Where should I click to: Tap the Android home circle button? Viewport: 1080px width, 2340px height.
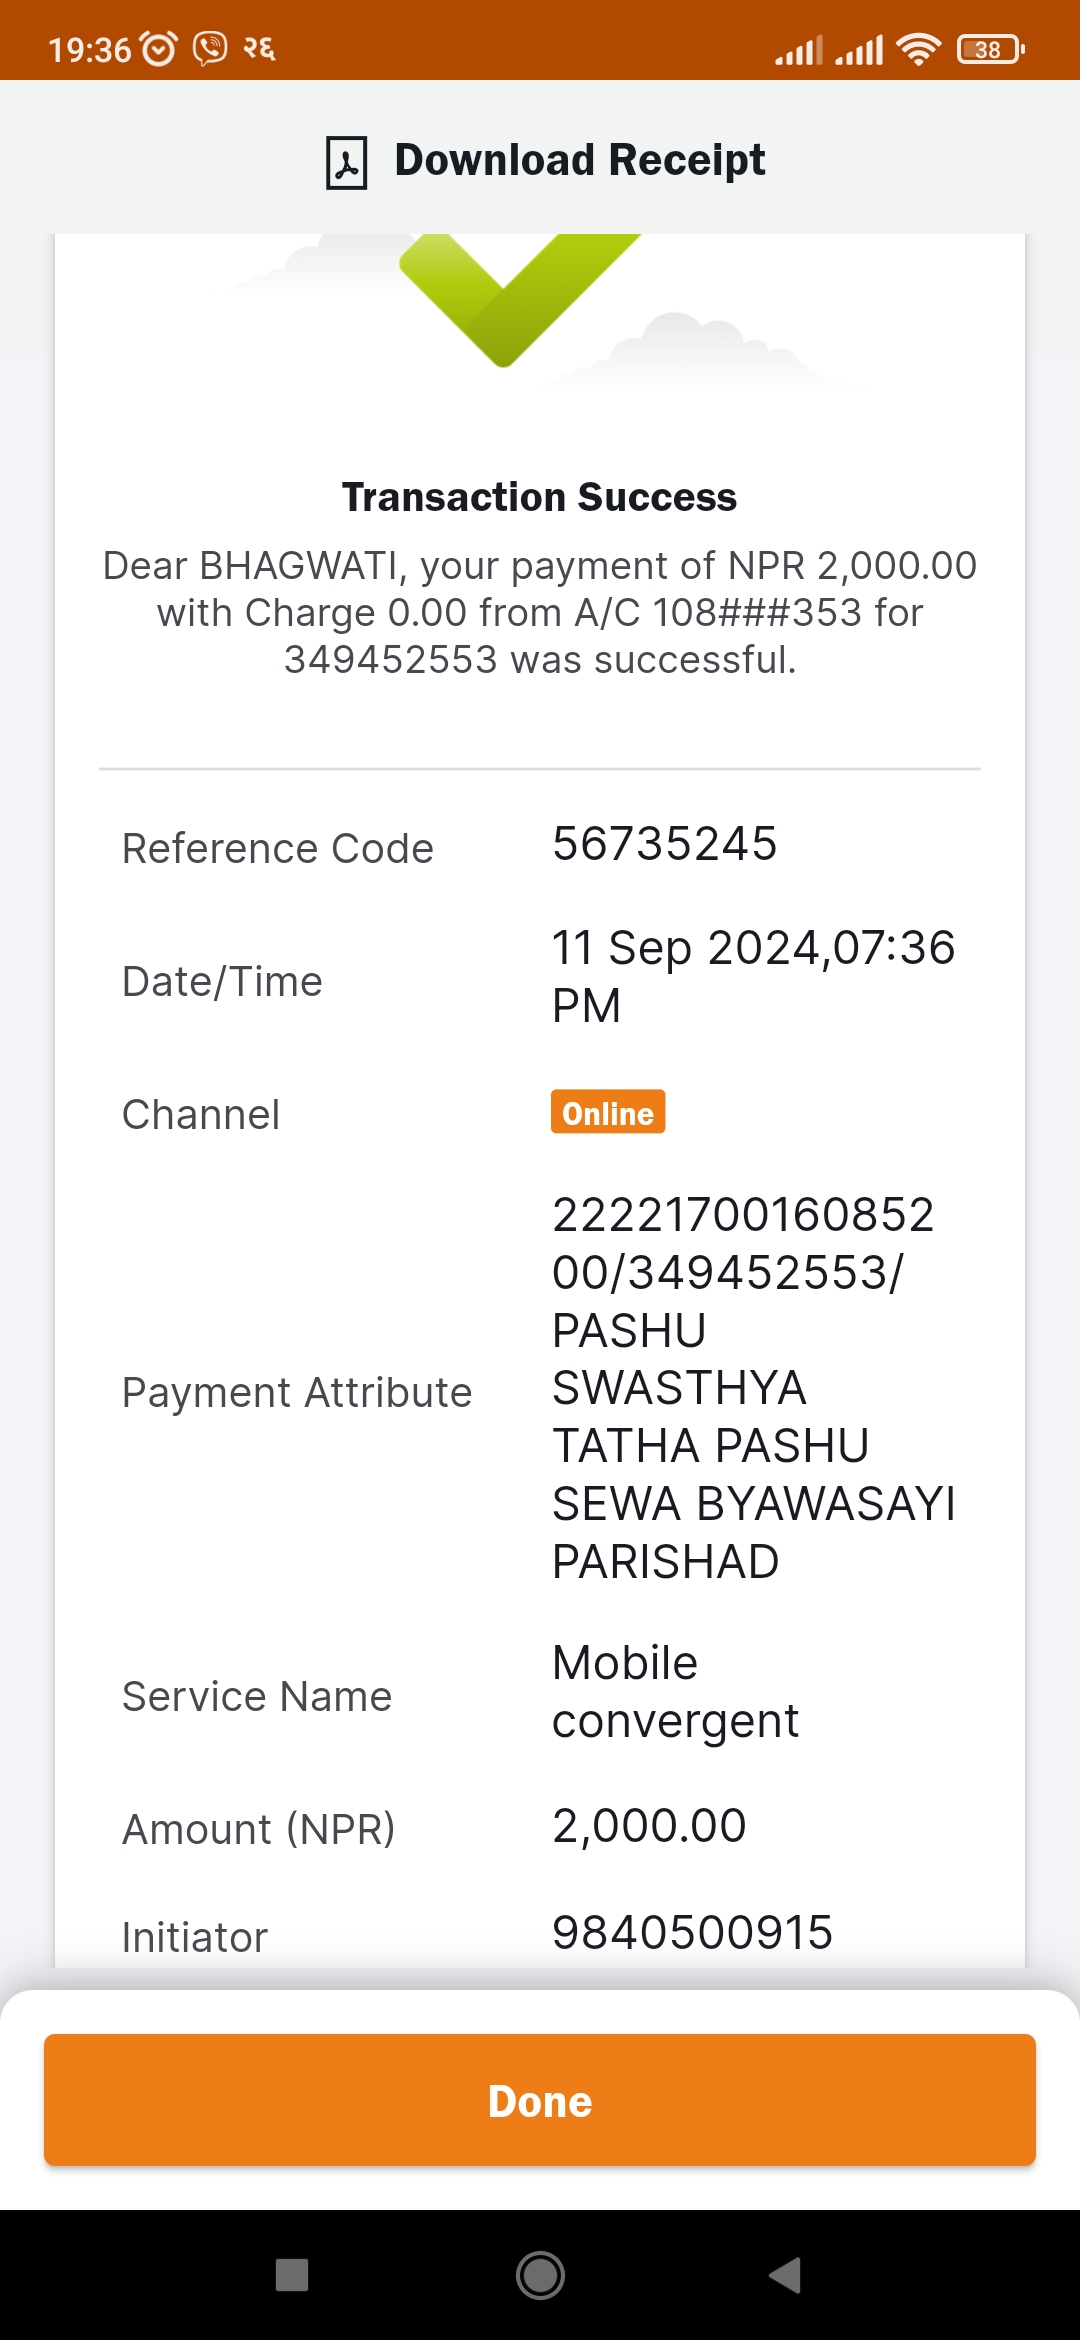(540, 2275)
